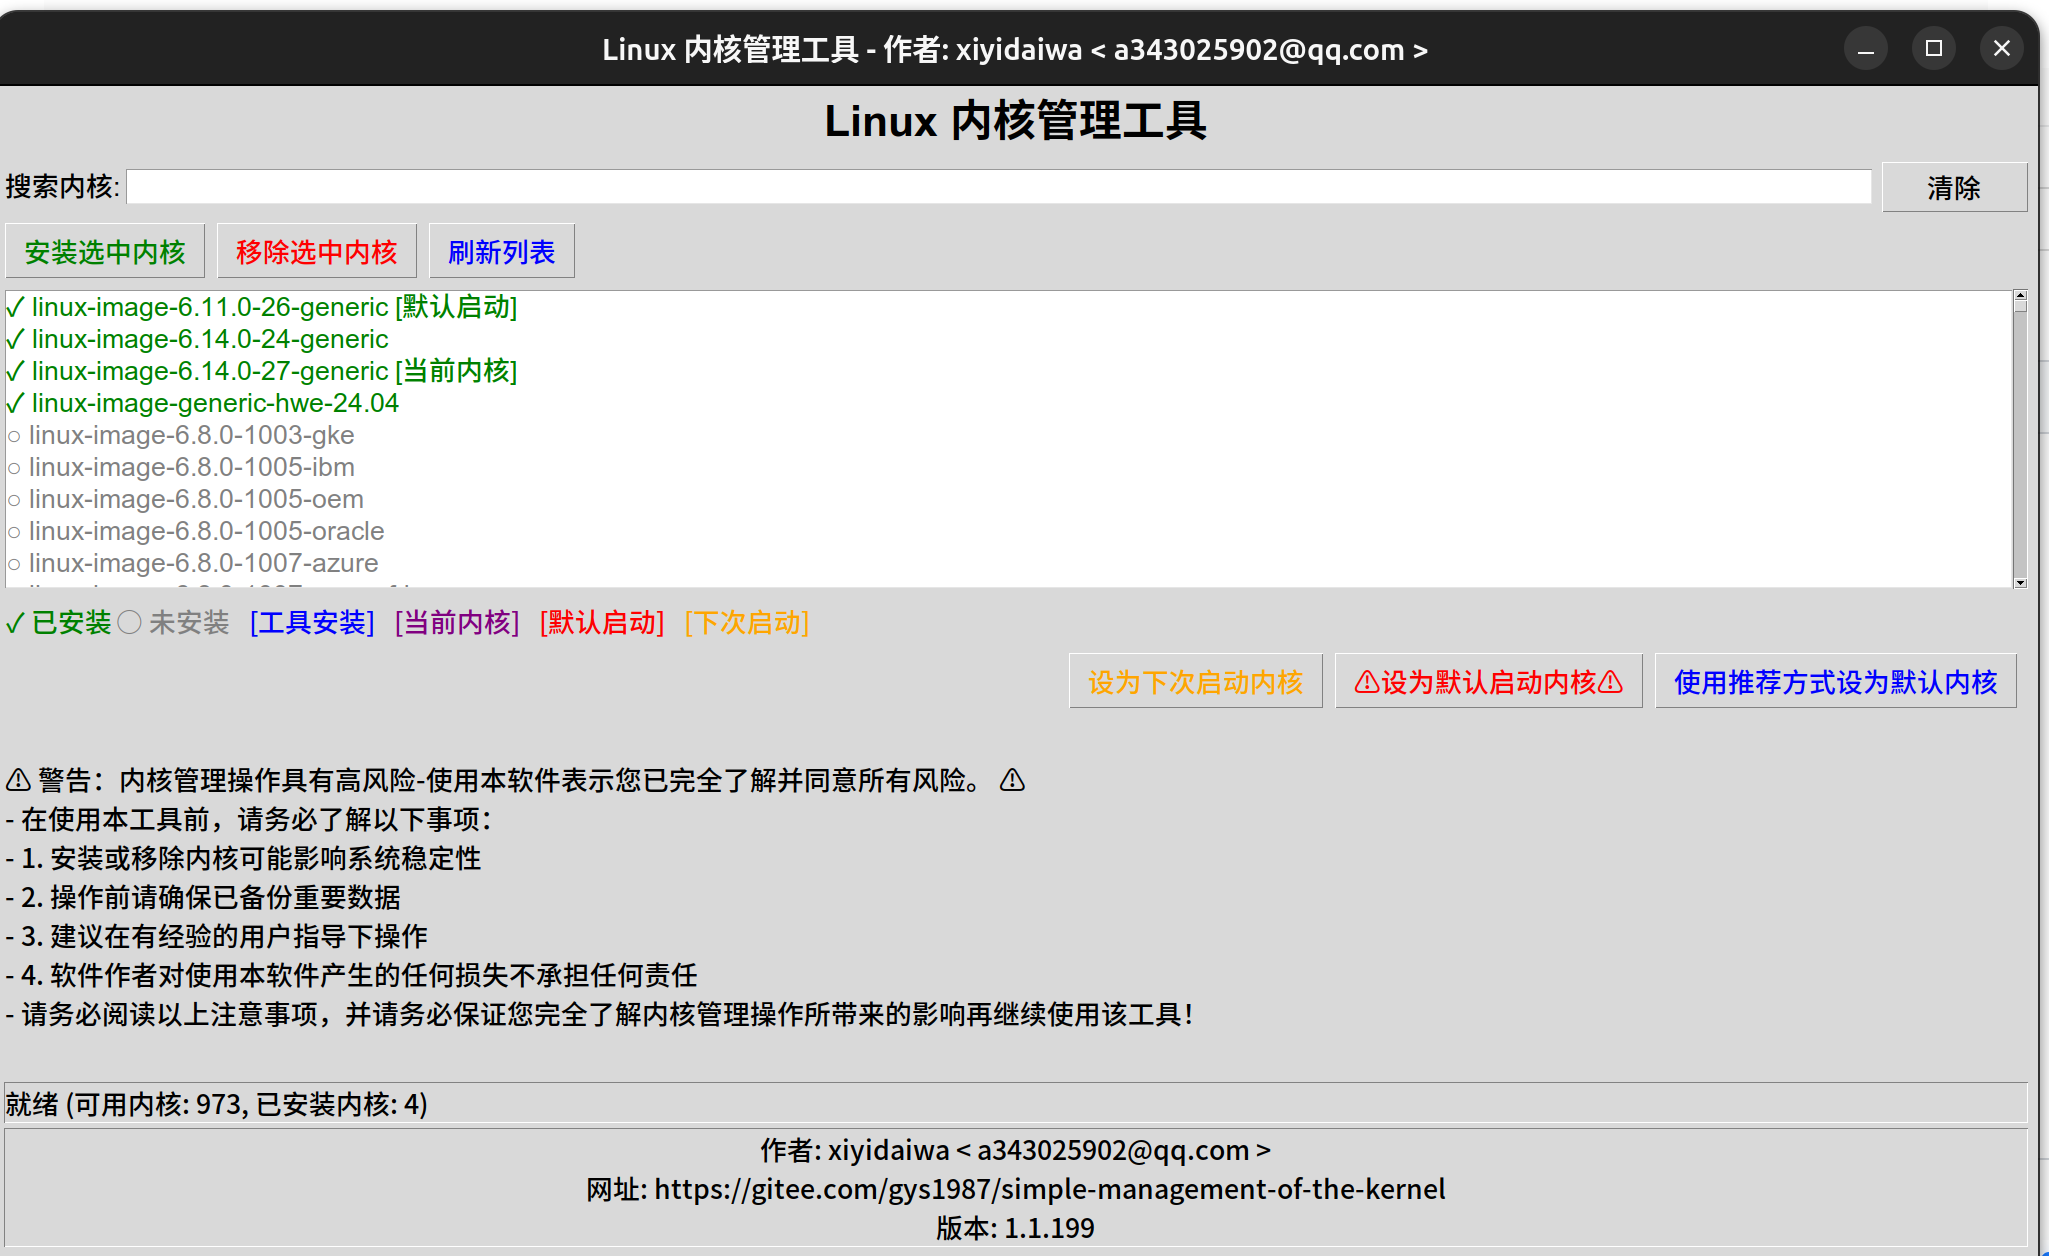Click 设为下次启动内核 button
Image resolution: width=2049 pixels, height=1256 pixels.
1195,682
